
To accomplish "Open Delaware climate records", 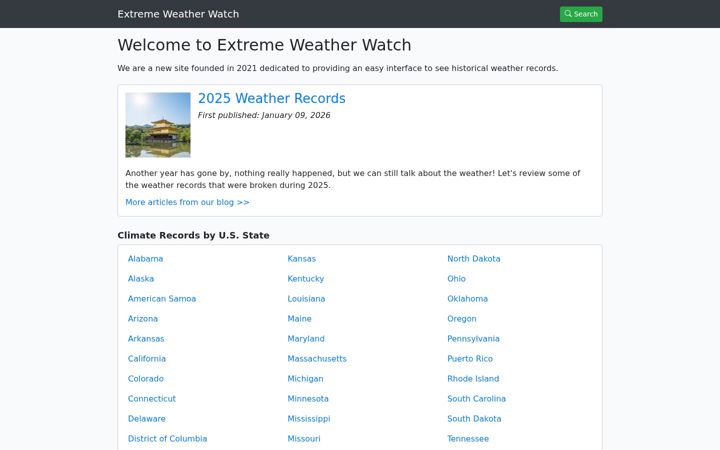I will point(146,419).
